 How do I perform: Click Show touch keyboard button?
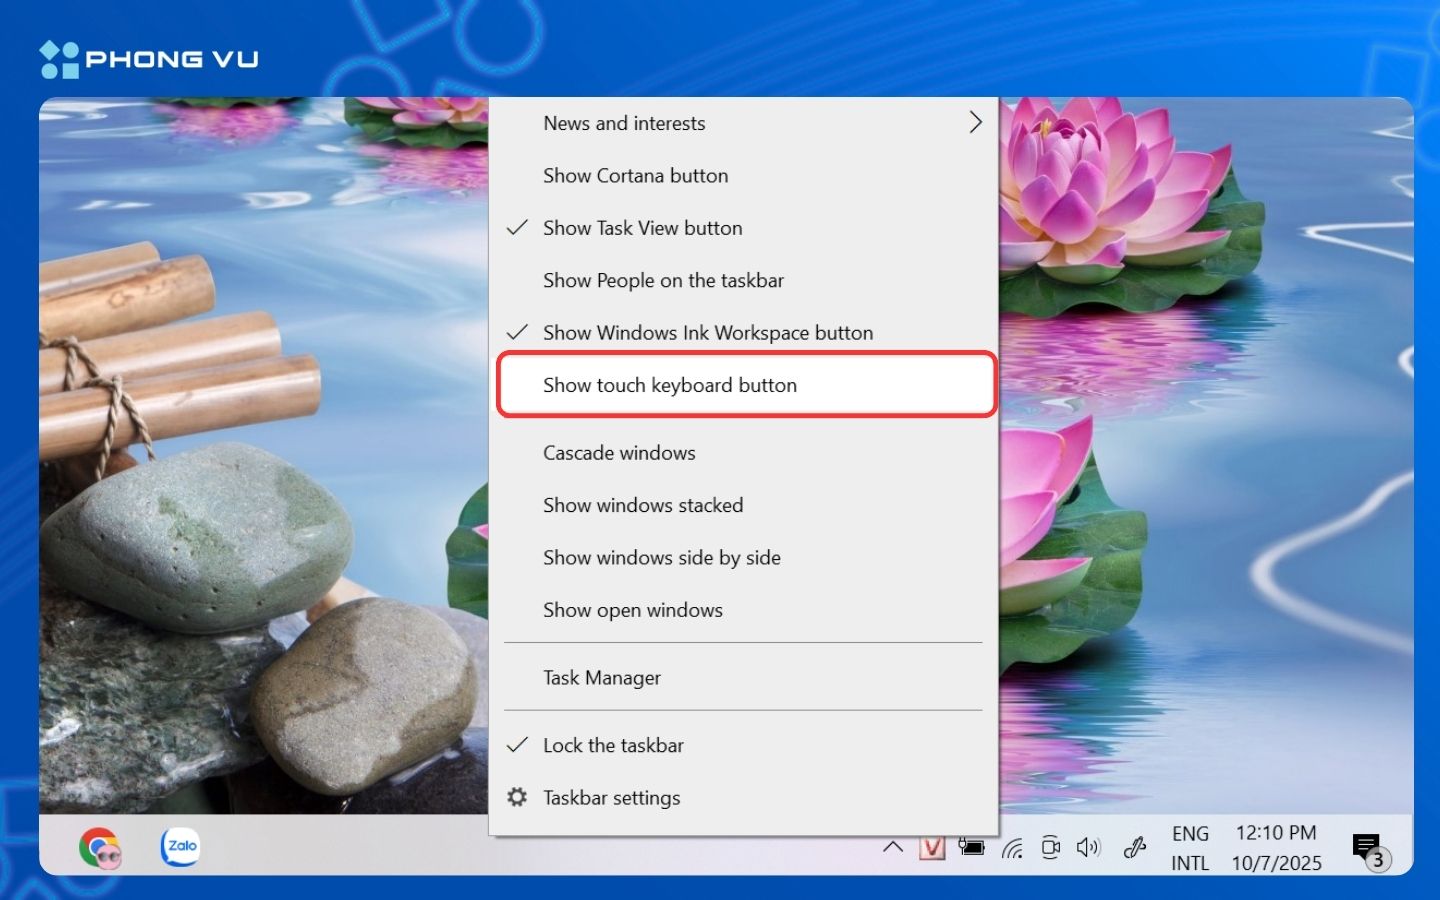669,385
